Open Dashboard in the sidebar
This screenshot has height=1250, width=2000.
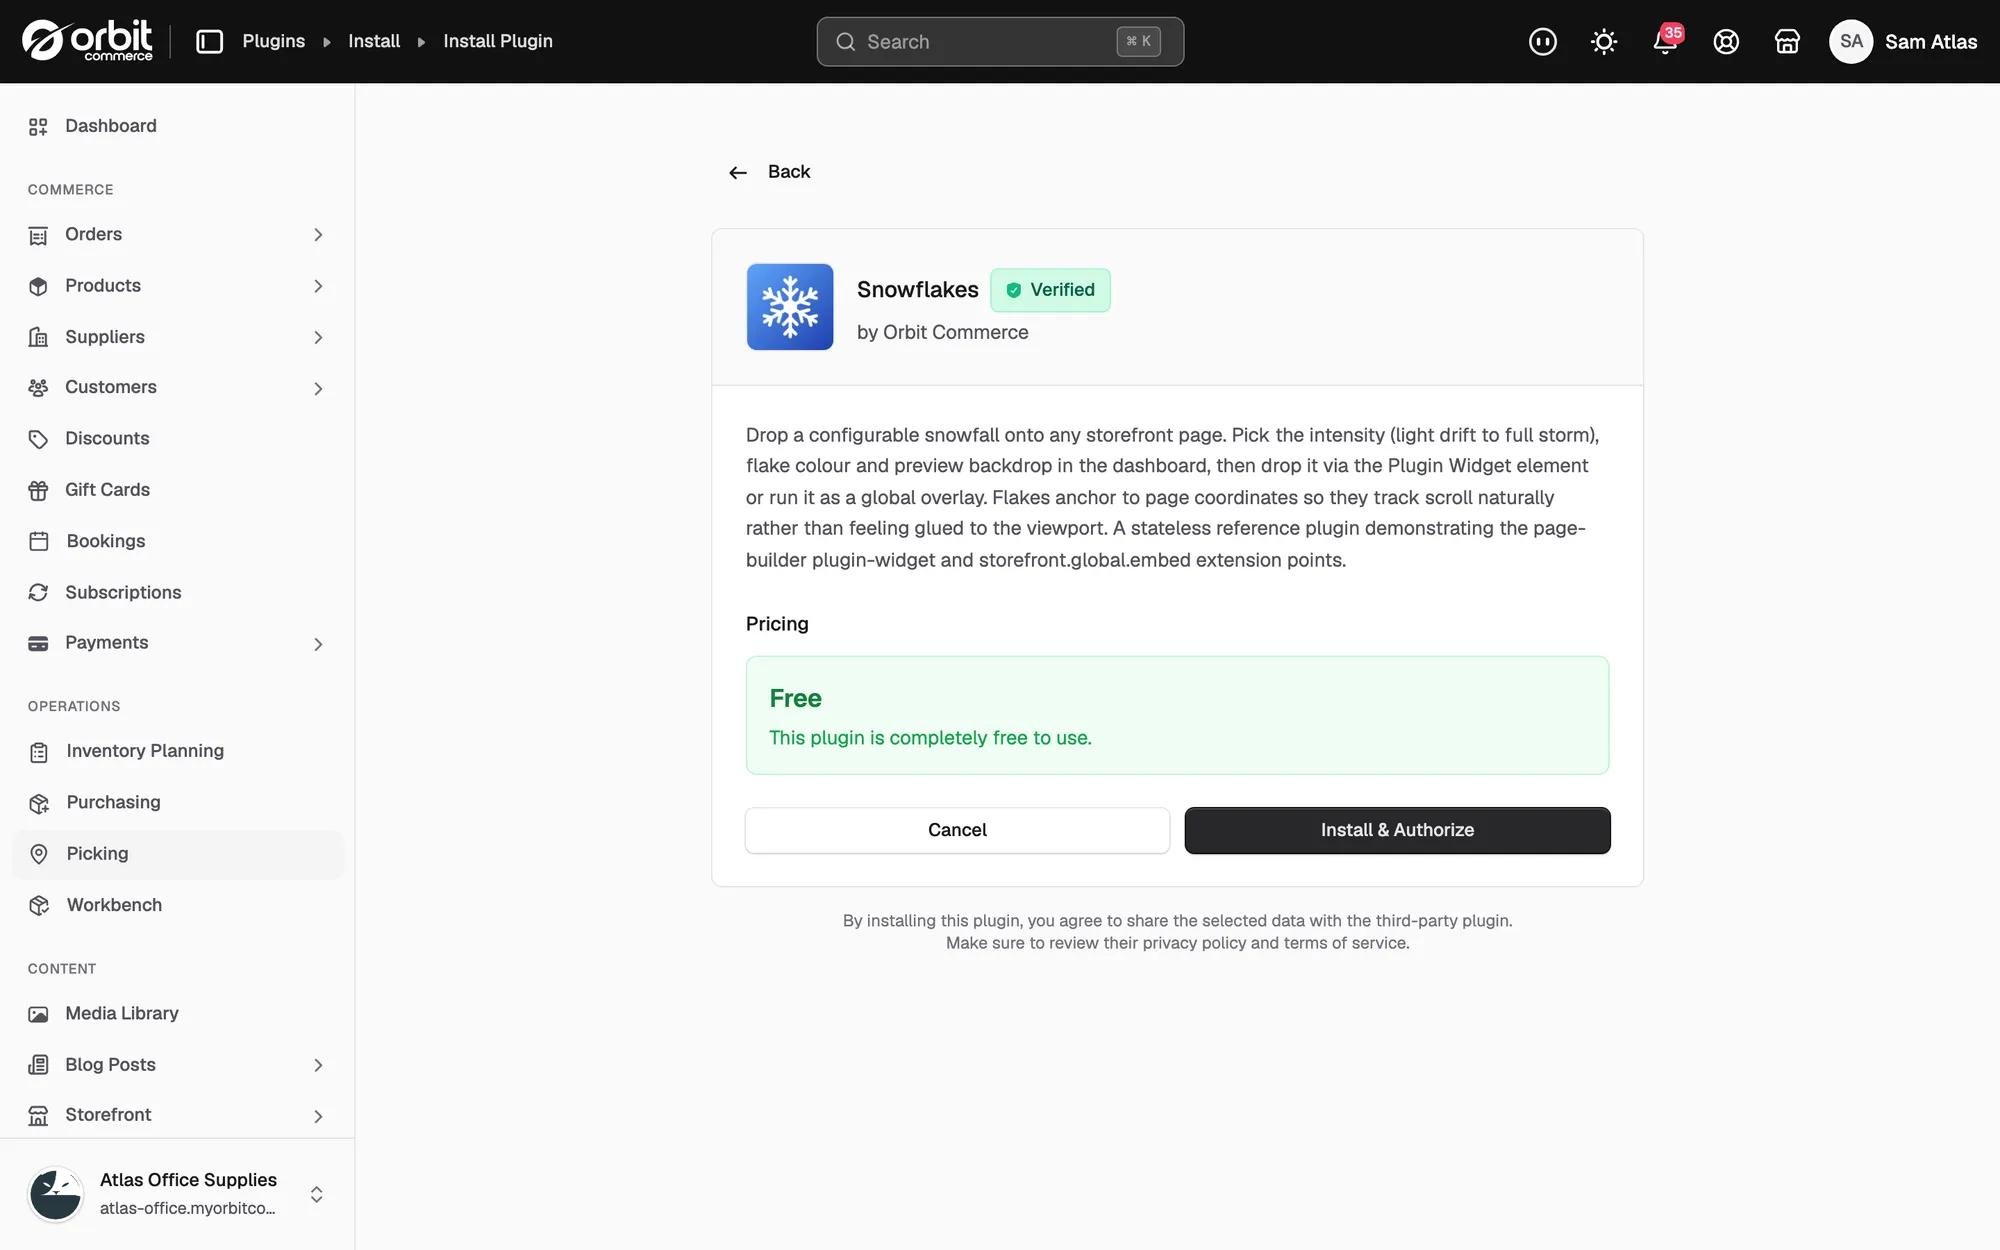click(178, 126)
